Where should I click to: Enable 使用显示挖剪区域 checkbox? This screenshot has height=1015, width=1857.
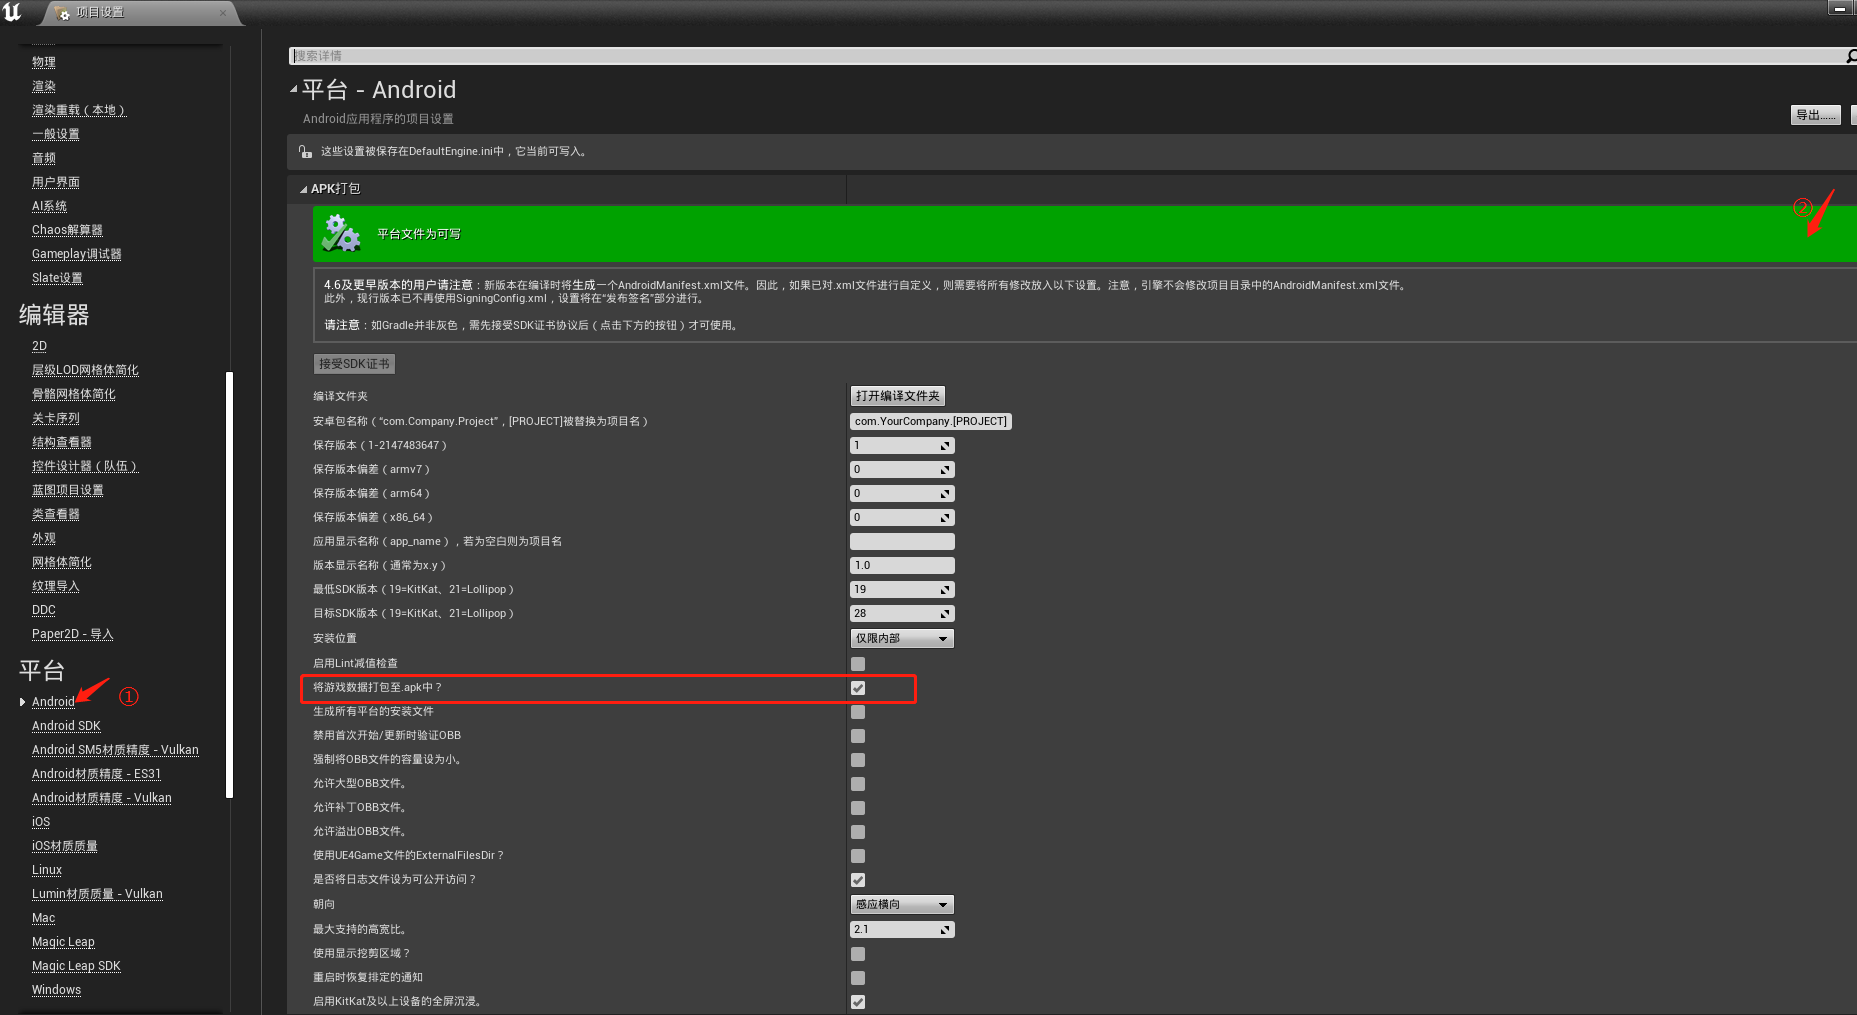[858, 954]
